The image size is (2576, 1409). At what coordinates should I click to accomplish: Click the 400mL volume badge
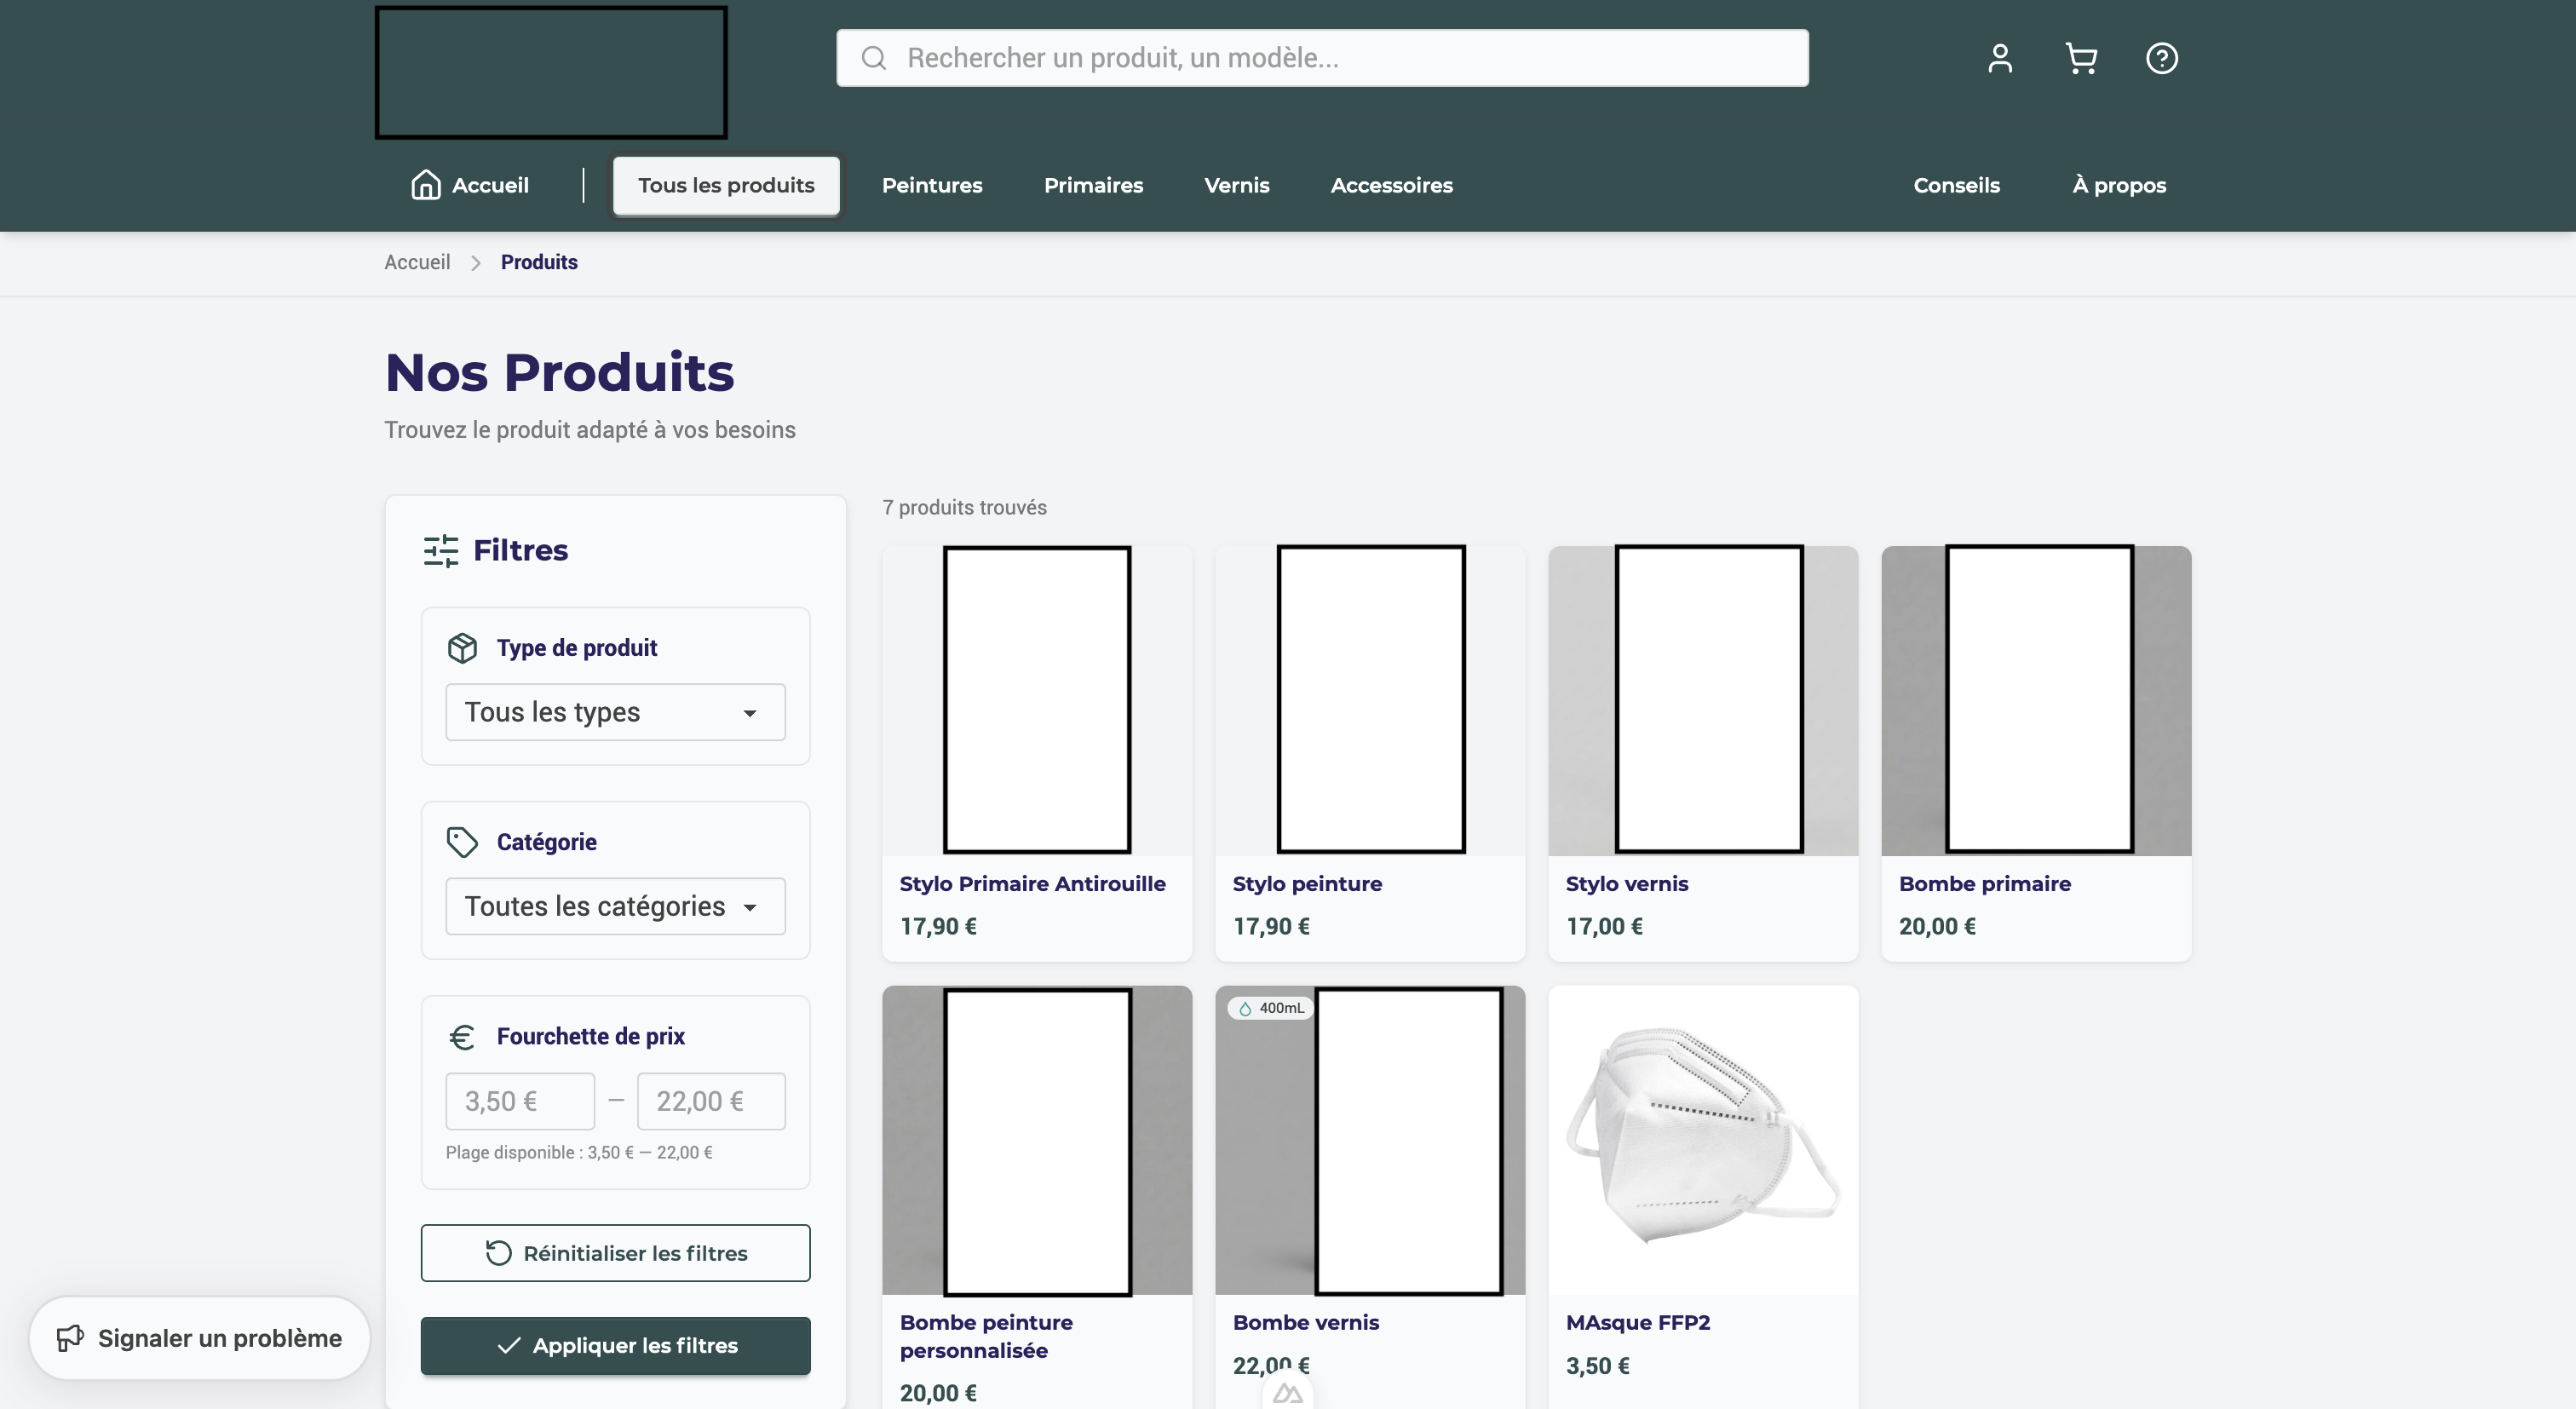[x=1271, y=1008]
